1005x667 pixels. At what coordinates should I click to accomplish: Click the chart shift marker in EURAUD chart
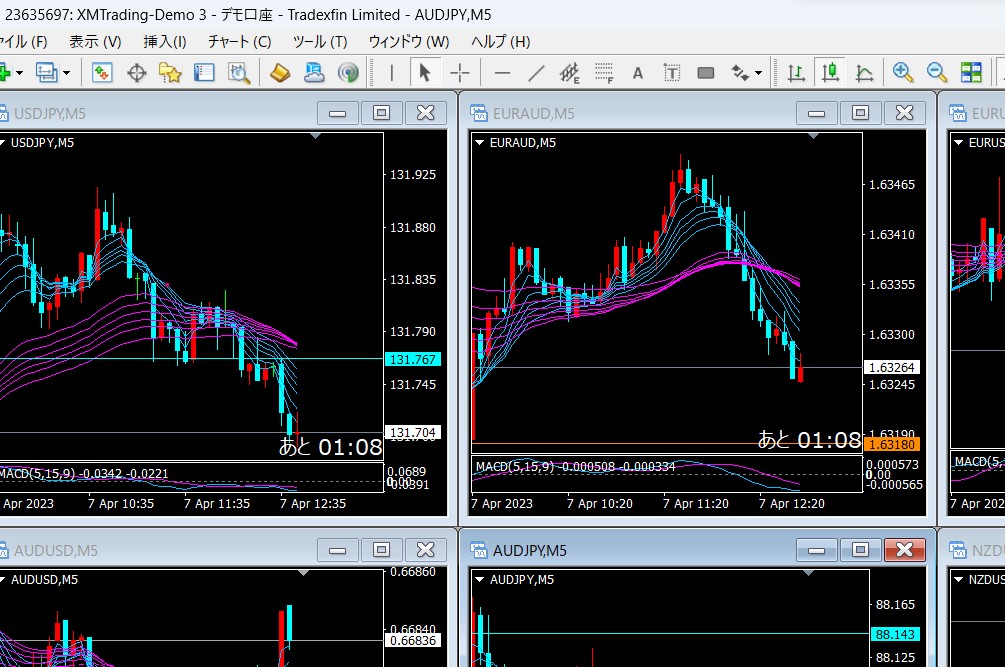(813, 136)
